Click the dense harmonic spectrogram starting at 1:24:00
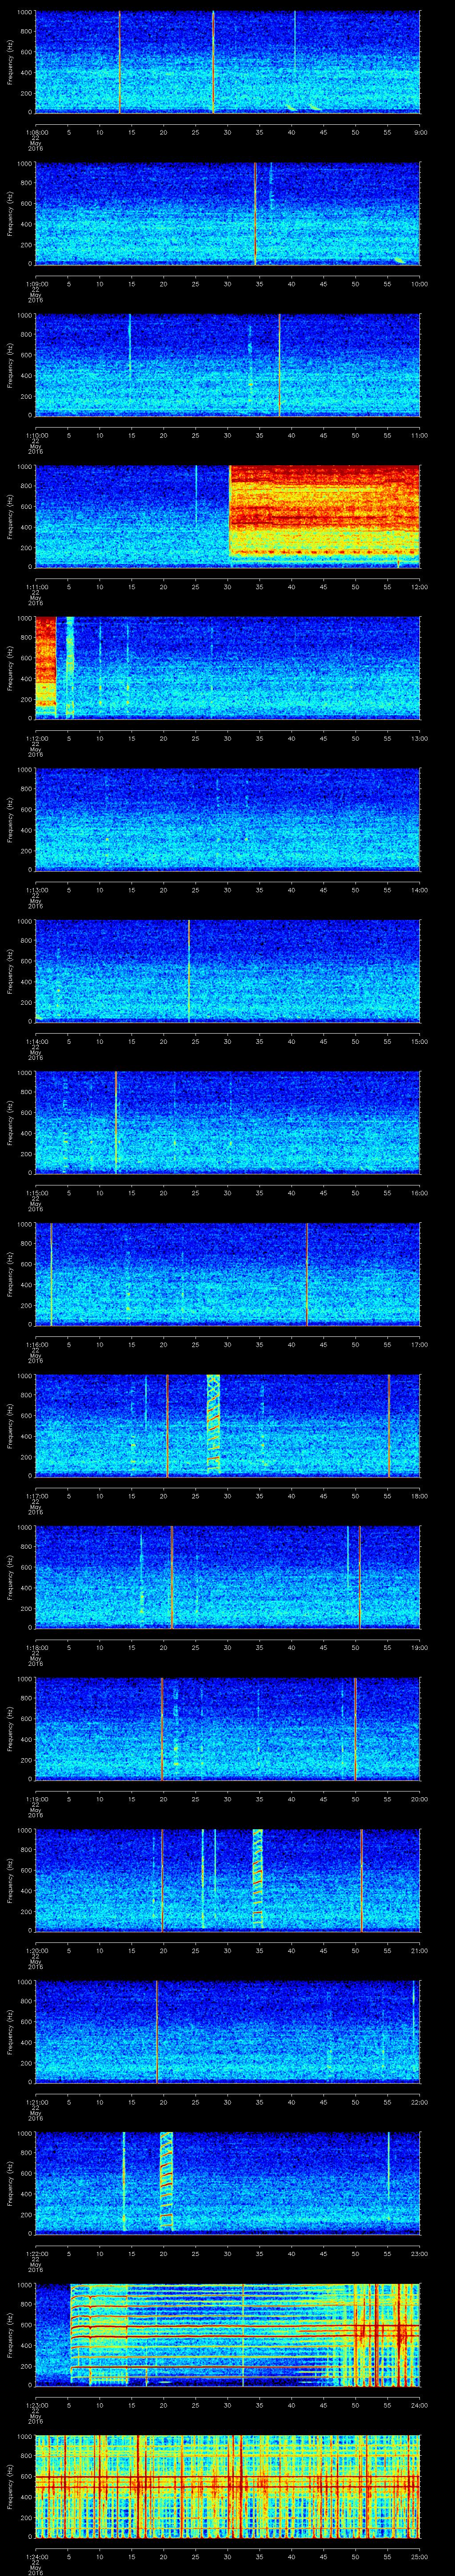This screenshot has height=2576, width=455. 227,2488
